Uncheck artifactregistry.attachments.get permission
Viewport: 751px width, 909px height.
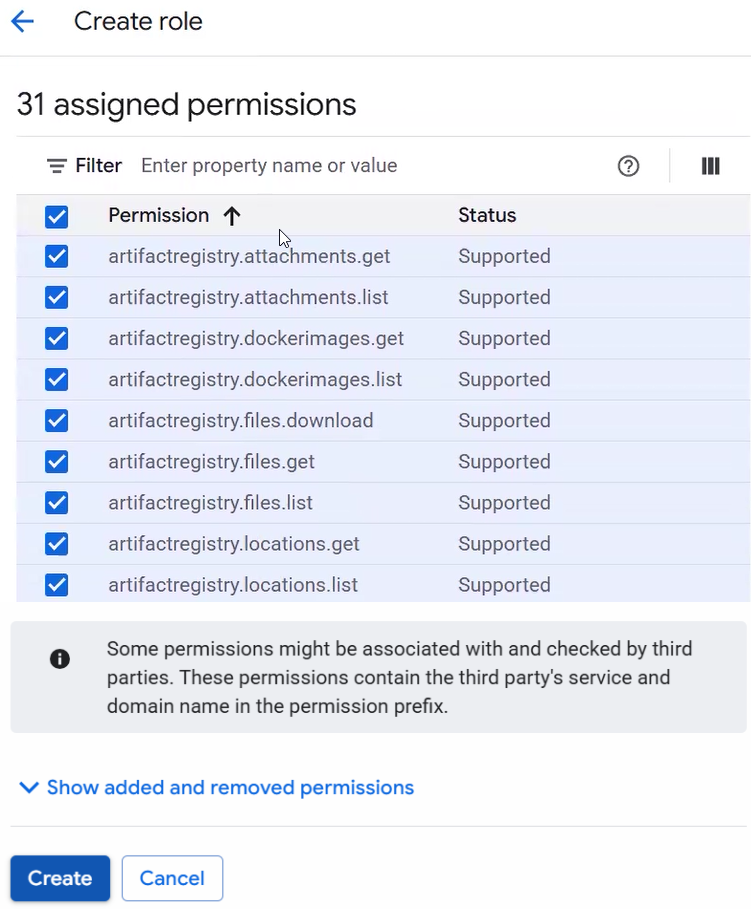(x=57, y=257)
